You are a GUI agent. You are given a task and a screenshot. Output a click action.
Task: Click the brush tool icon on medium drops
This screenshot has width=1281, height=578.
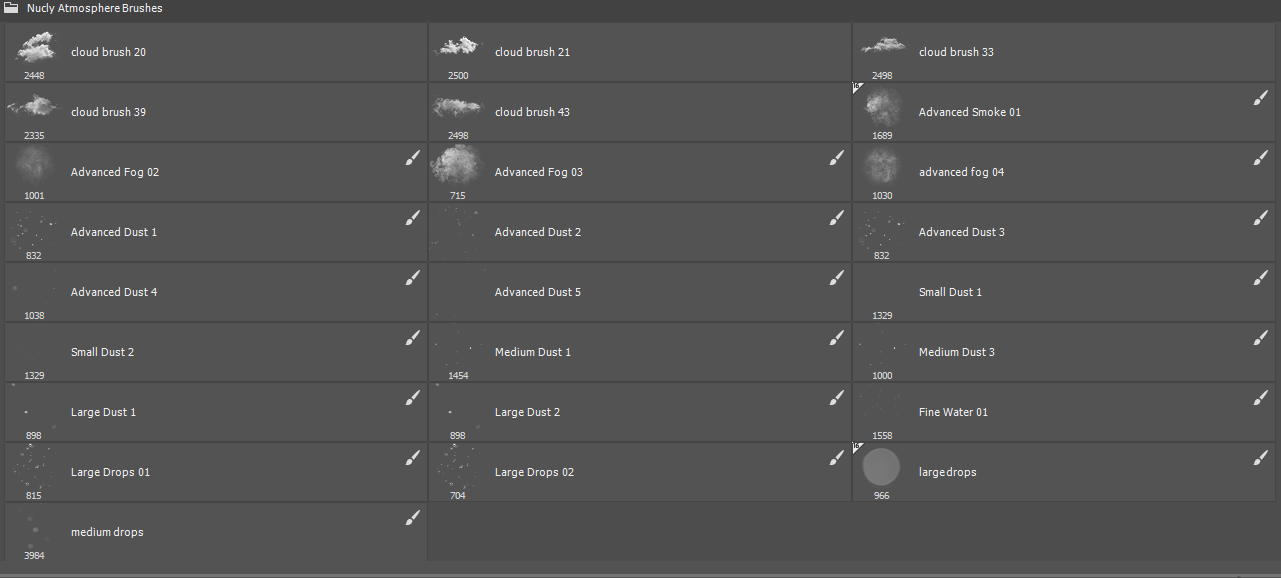click(x=412, y=518)
